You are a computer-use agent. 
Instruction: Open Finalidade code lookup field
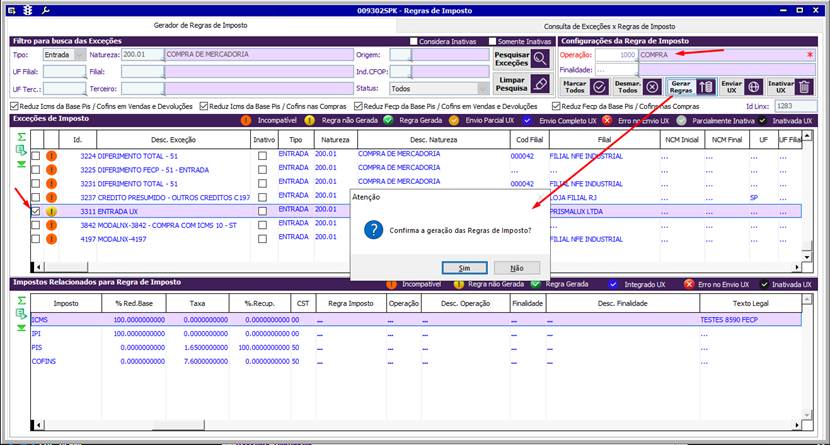coord(616,70)
